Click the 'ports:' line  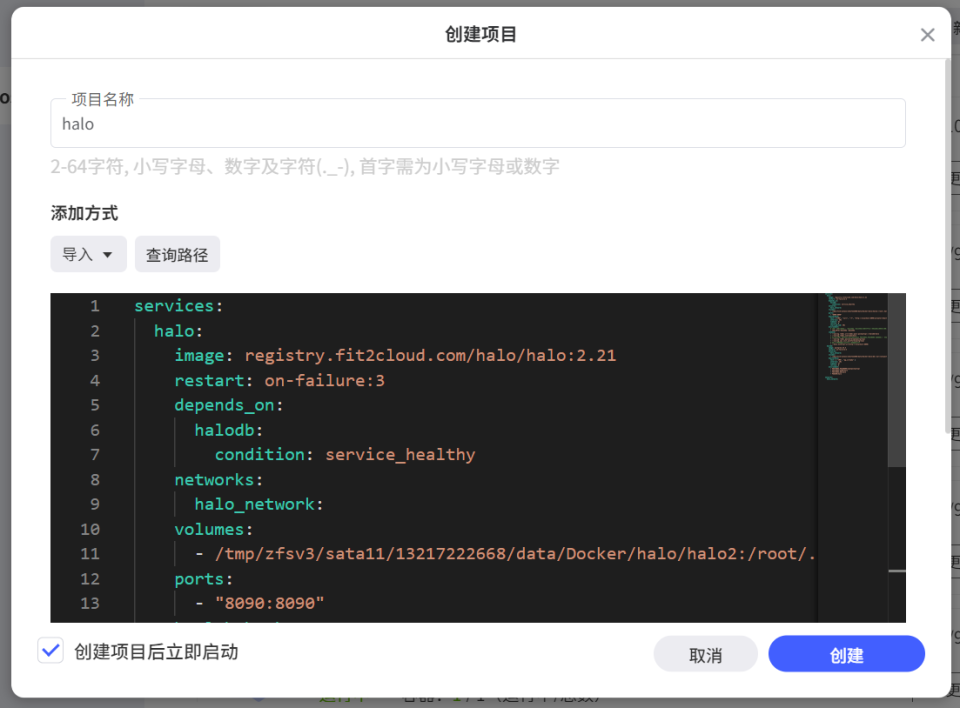tap(203, 579)
